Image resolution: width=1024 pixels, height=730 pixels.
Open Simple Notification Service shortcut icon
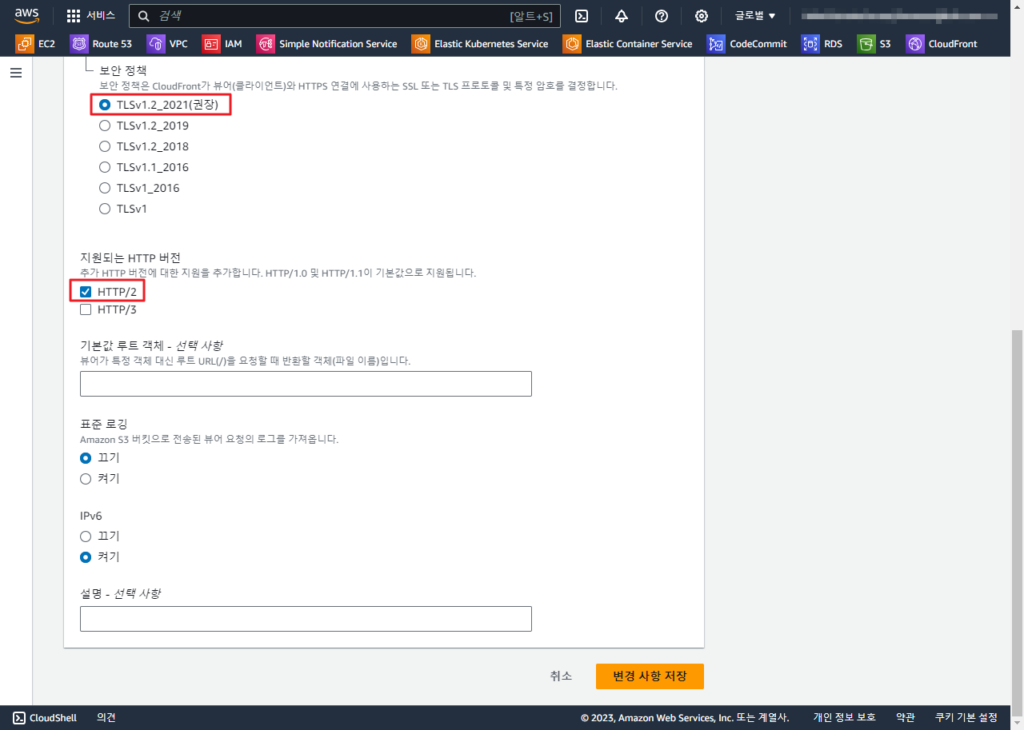coord(265,44)
